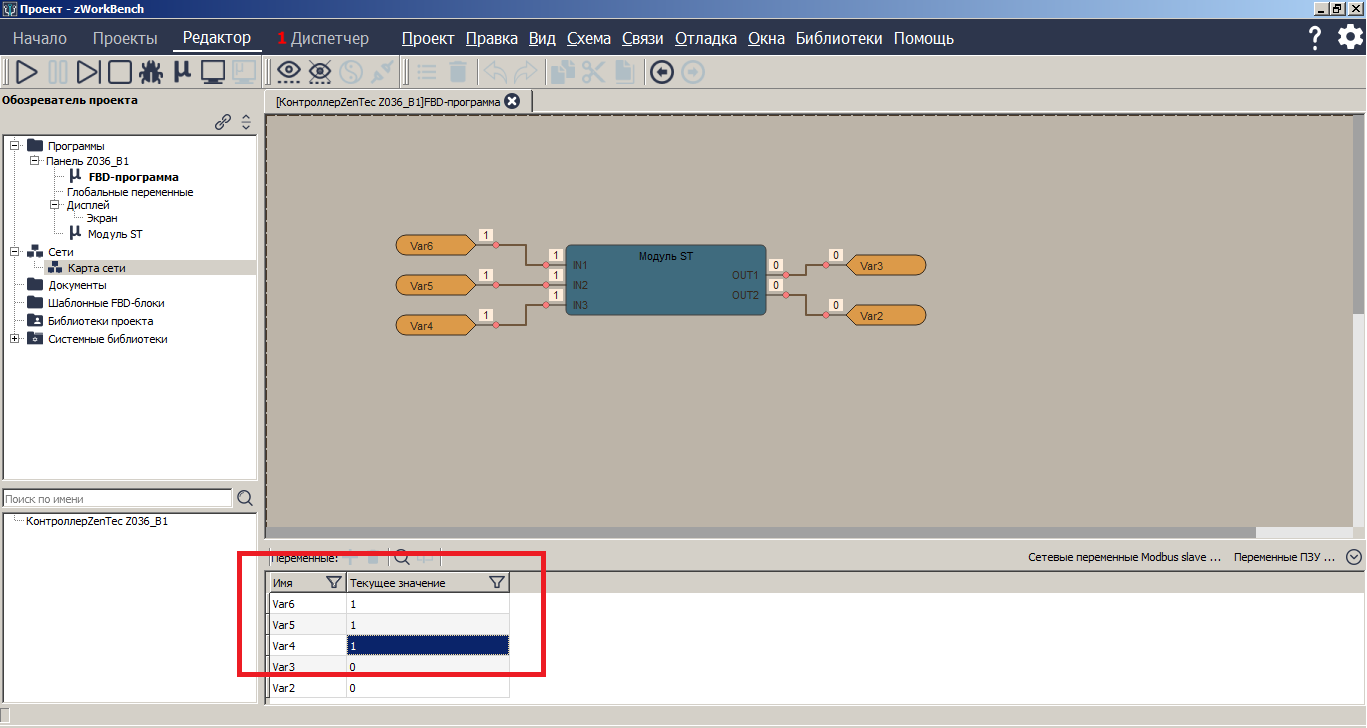
Task: Open the Отладка menu
Action: [x=705, y=37]
